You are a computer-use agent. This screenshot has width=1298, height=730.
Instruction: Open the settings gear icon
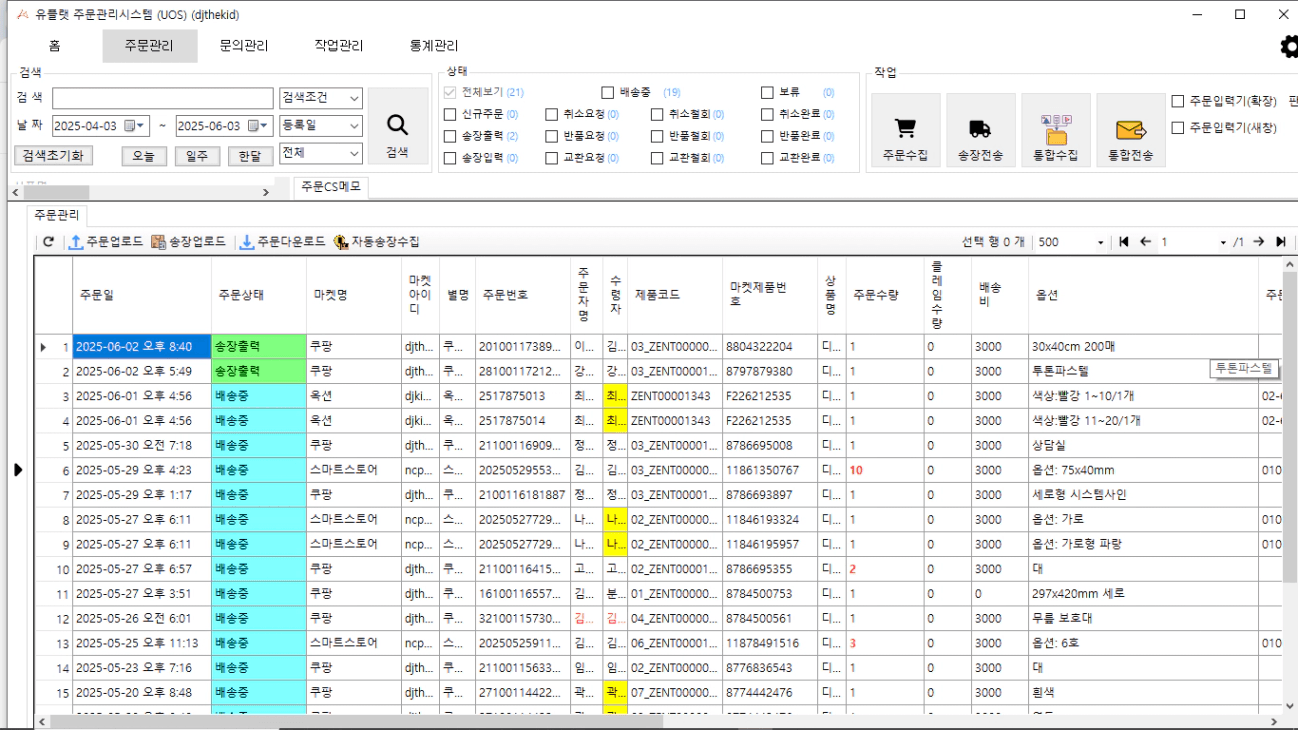(x=1289, y=47)
